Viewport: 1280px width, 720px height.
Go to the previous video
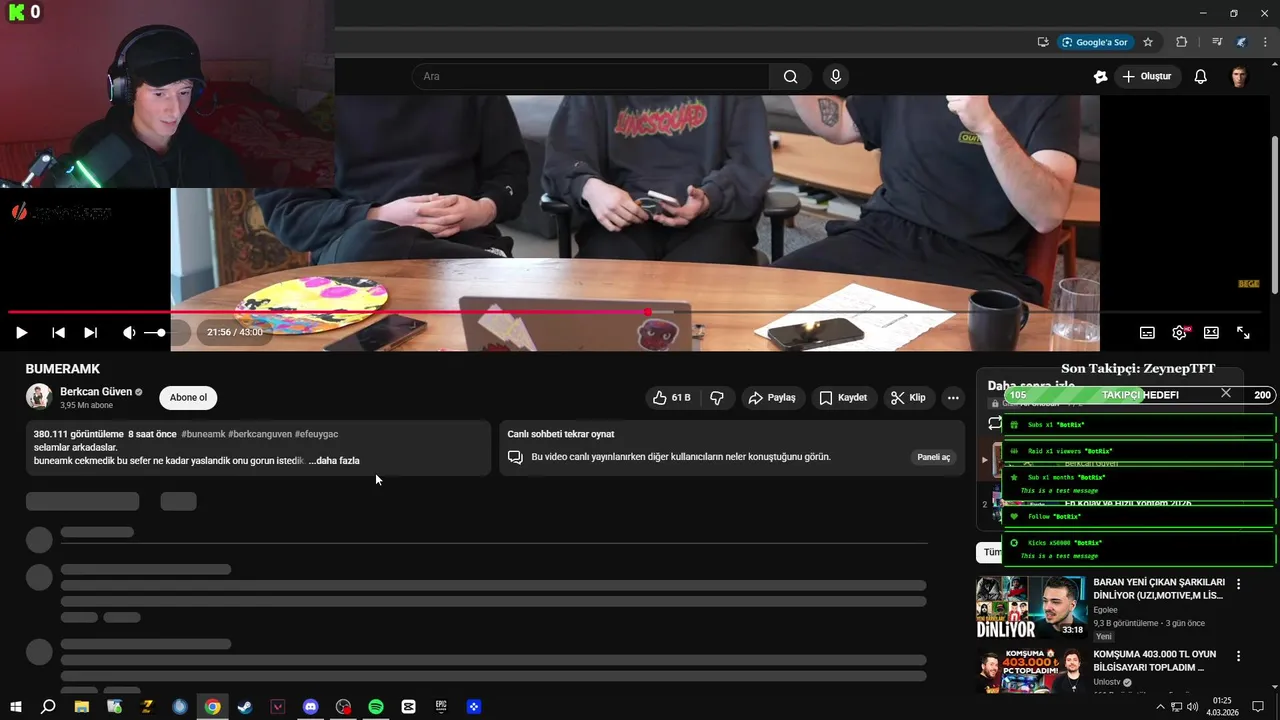[x=58, y=332]
